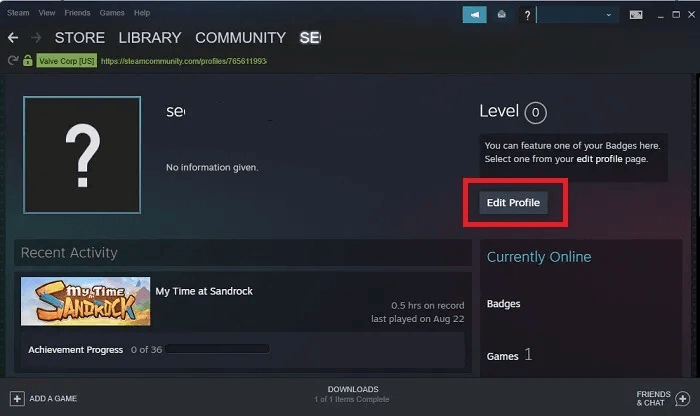Open the My Time at Sandrock title link
This screenshot has width=700, height=416.
pyautogui.click(x=204, y=291)
